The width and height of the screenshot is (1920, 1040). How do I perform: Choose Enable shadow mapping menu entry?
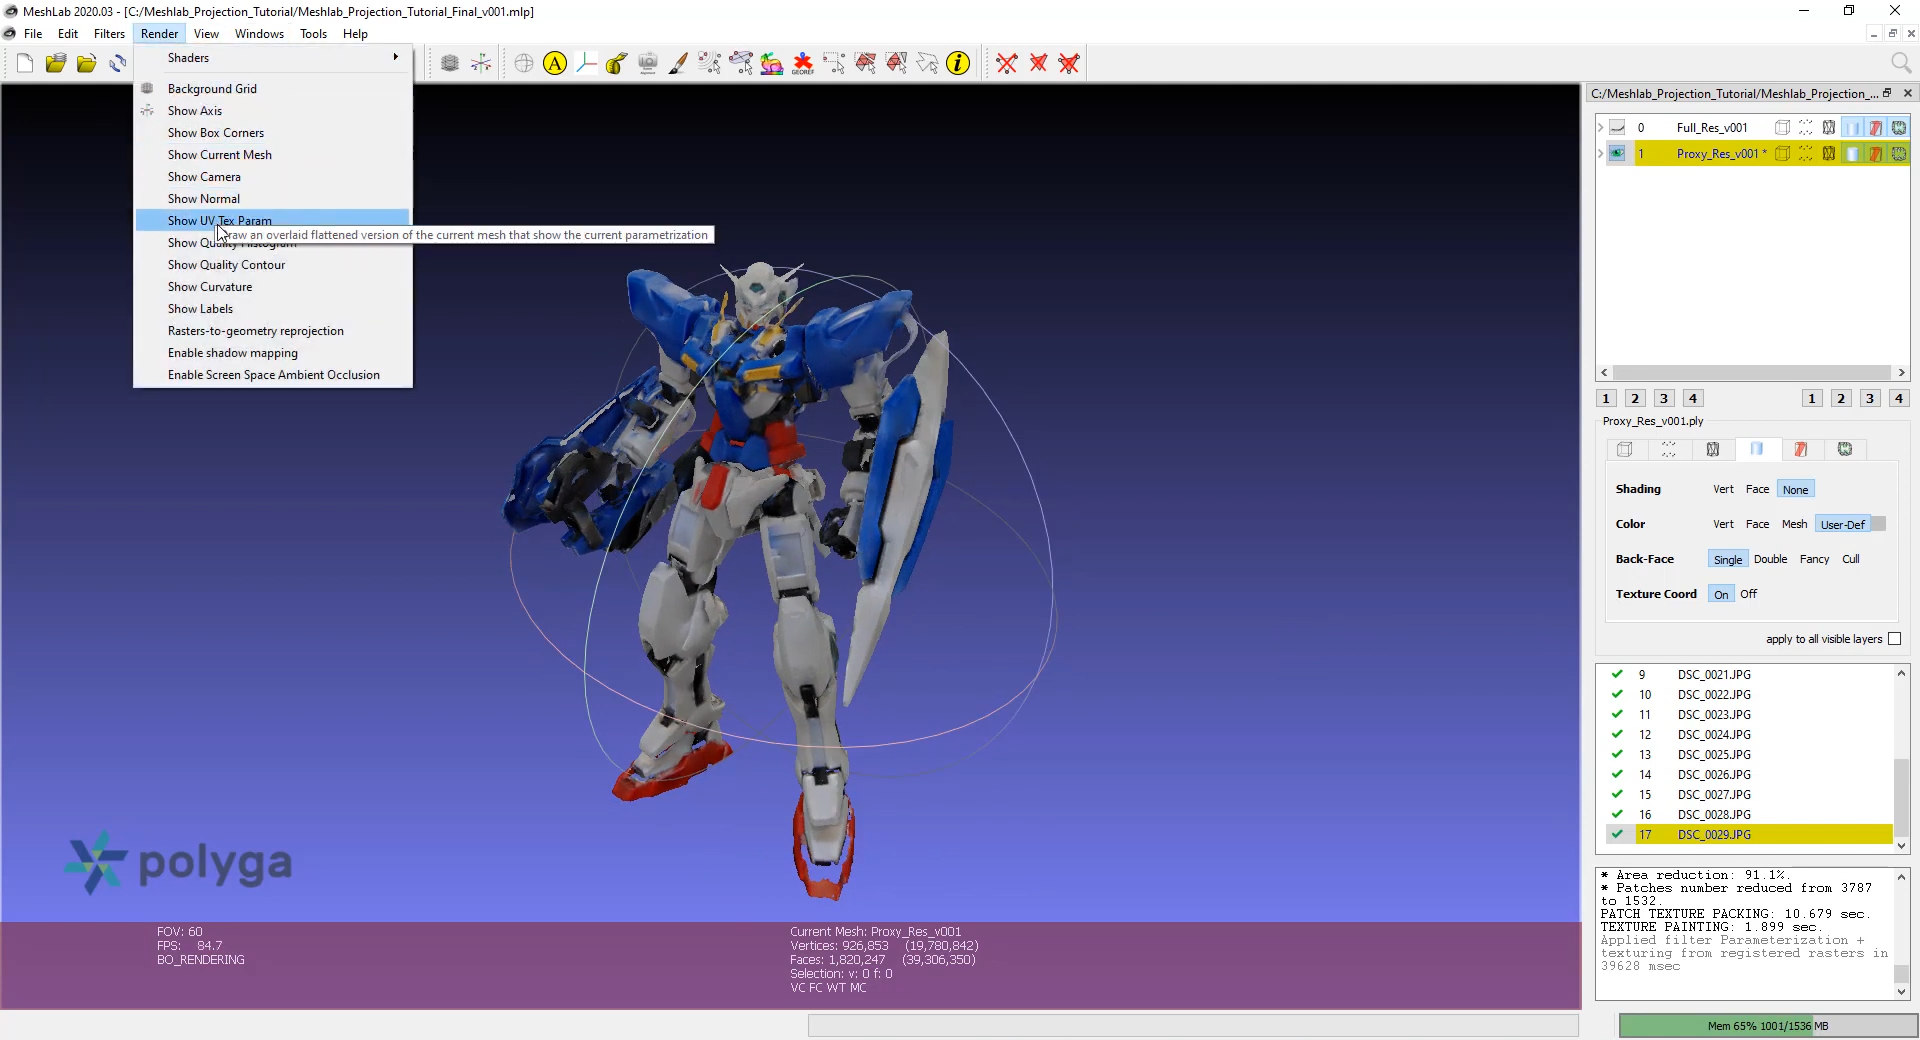click(x=272, y=353)
